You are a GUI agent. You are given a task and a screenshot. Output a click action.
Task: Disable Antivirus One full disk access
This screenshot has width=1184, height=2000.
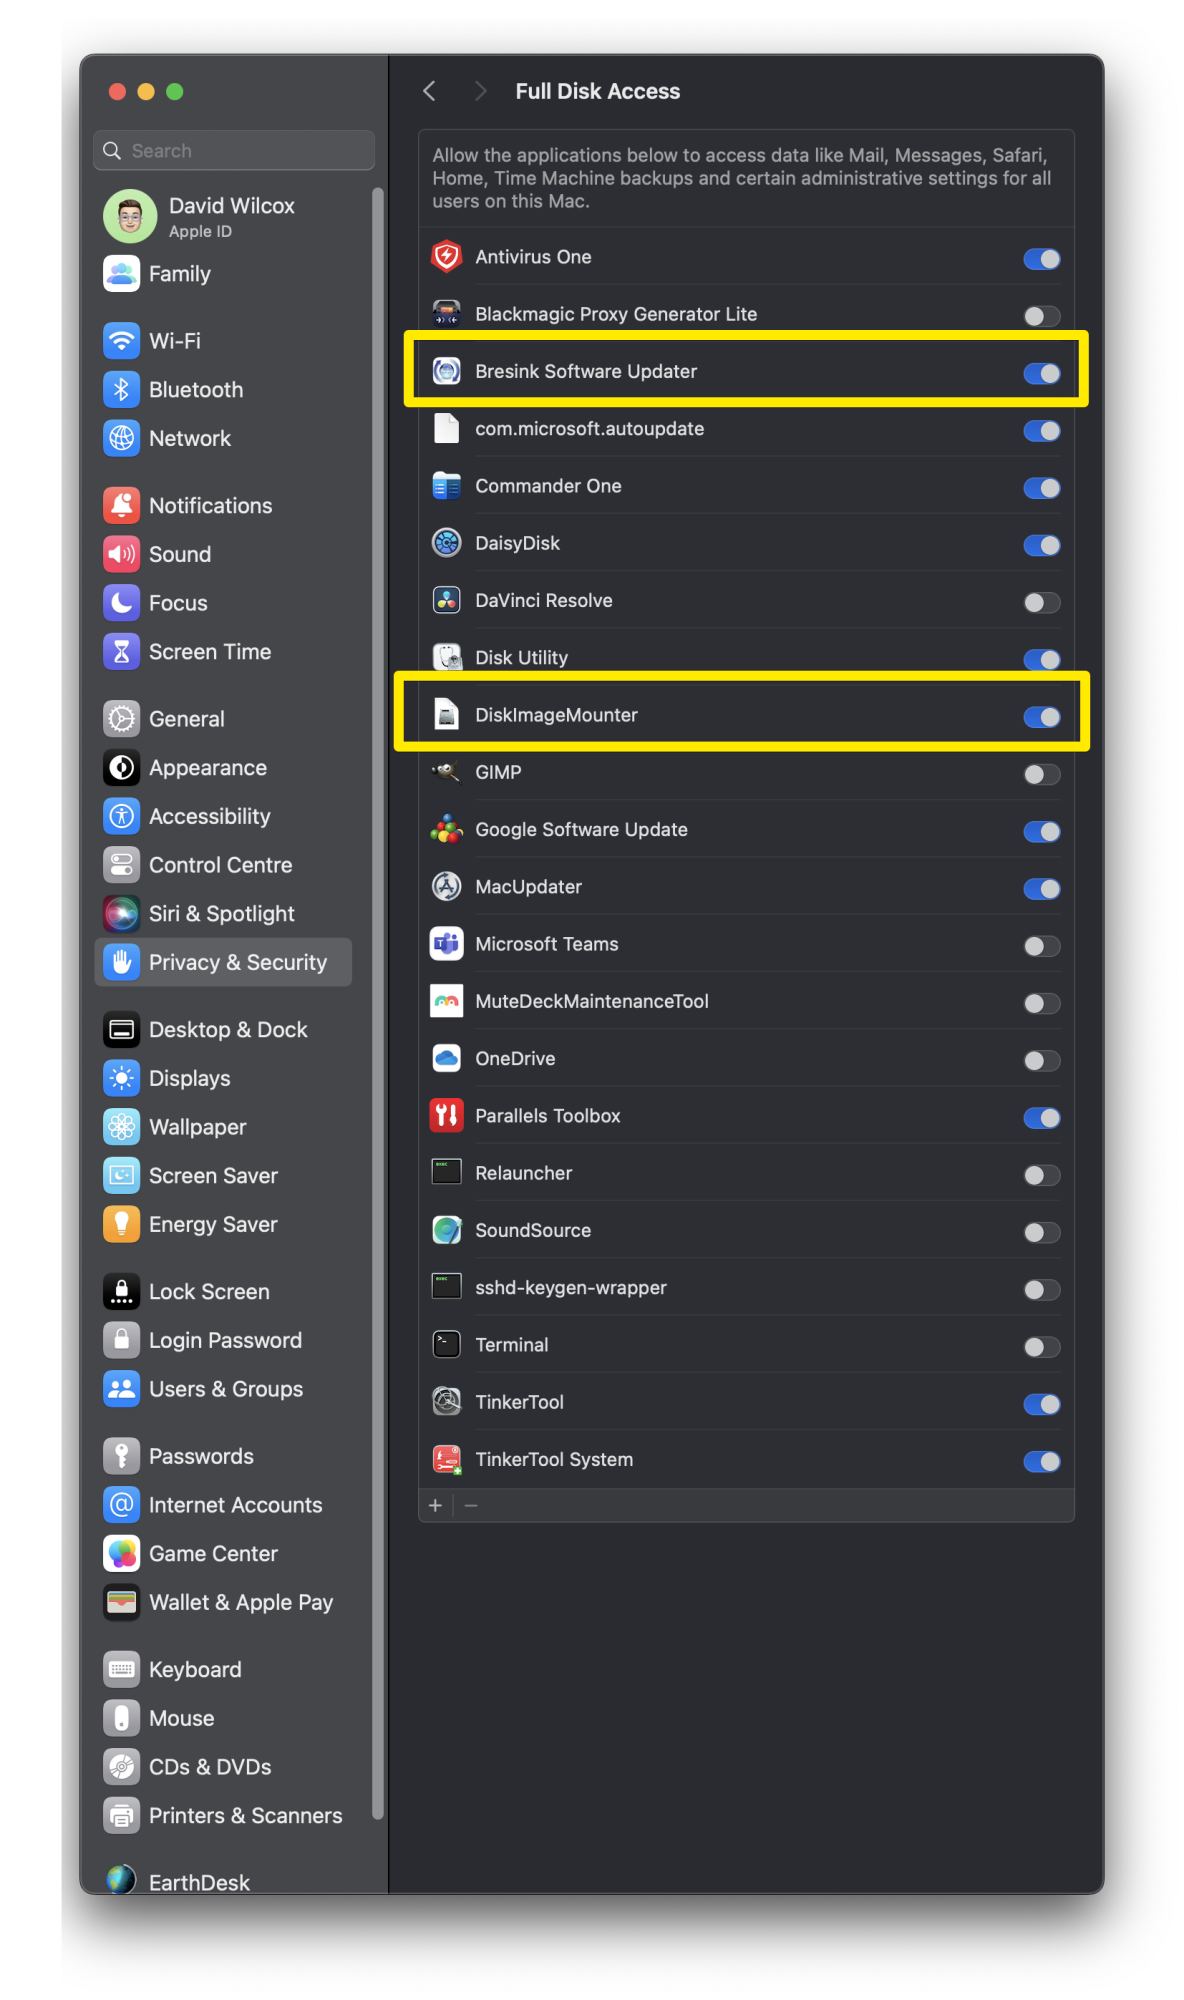point(1042,259)
